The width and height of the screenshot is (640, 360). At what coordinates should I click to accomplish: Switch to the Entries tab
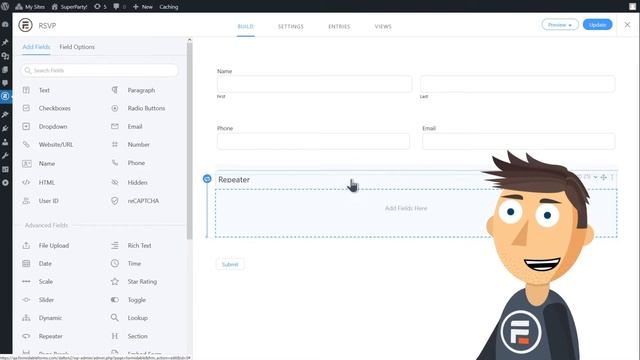[339, 27]
